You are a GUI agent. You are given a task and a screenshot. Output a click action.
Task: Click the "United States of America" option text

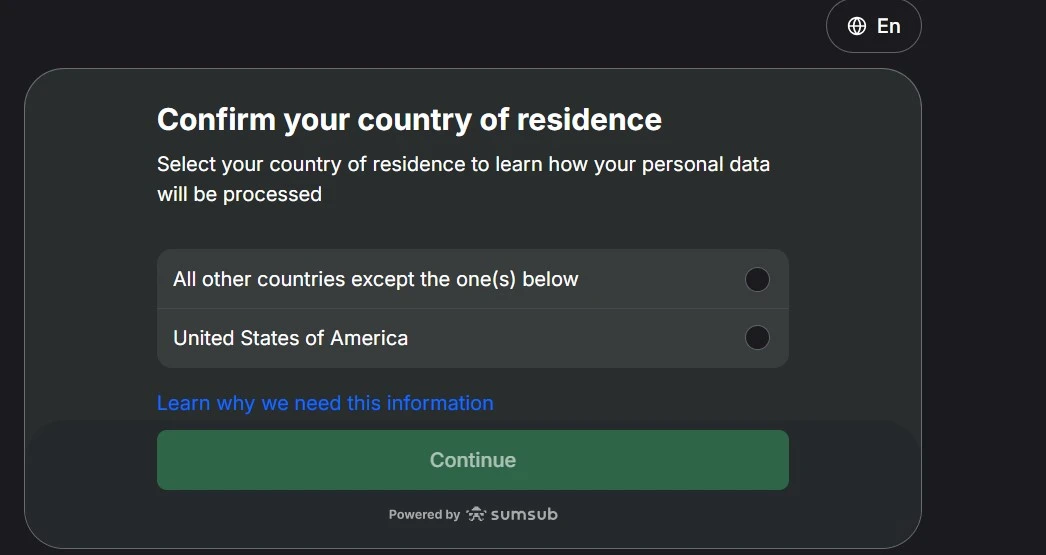(x=290, y=338)
